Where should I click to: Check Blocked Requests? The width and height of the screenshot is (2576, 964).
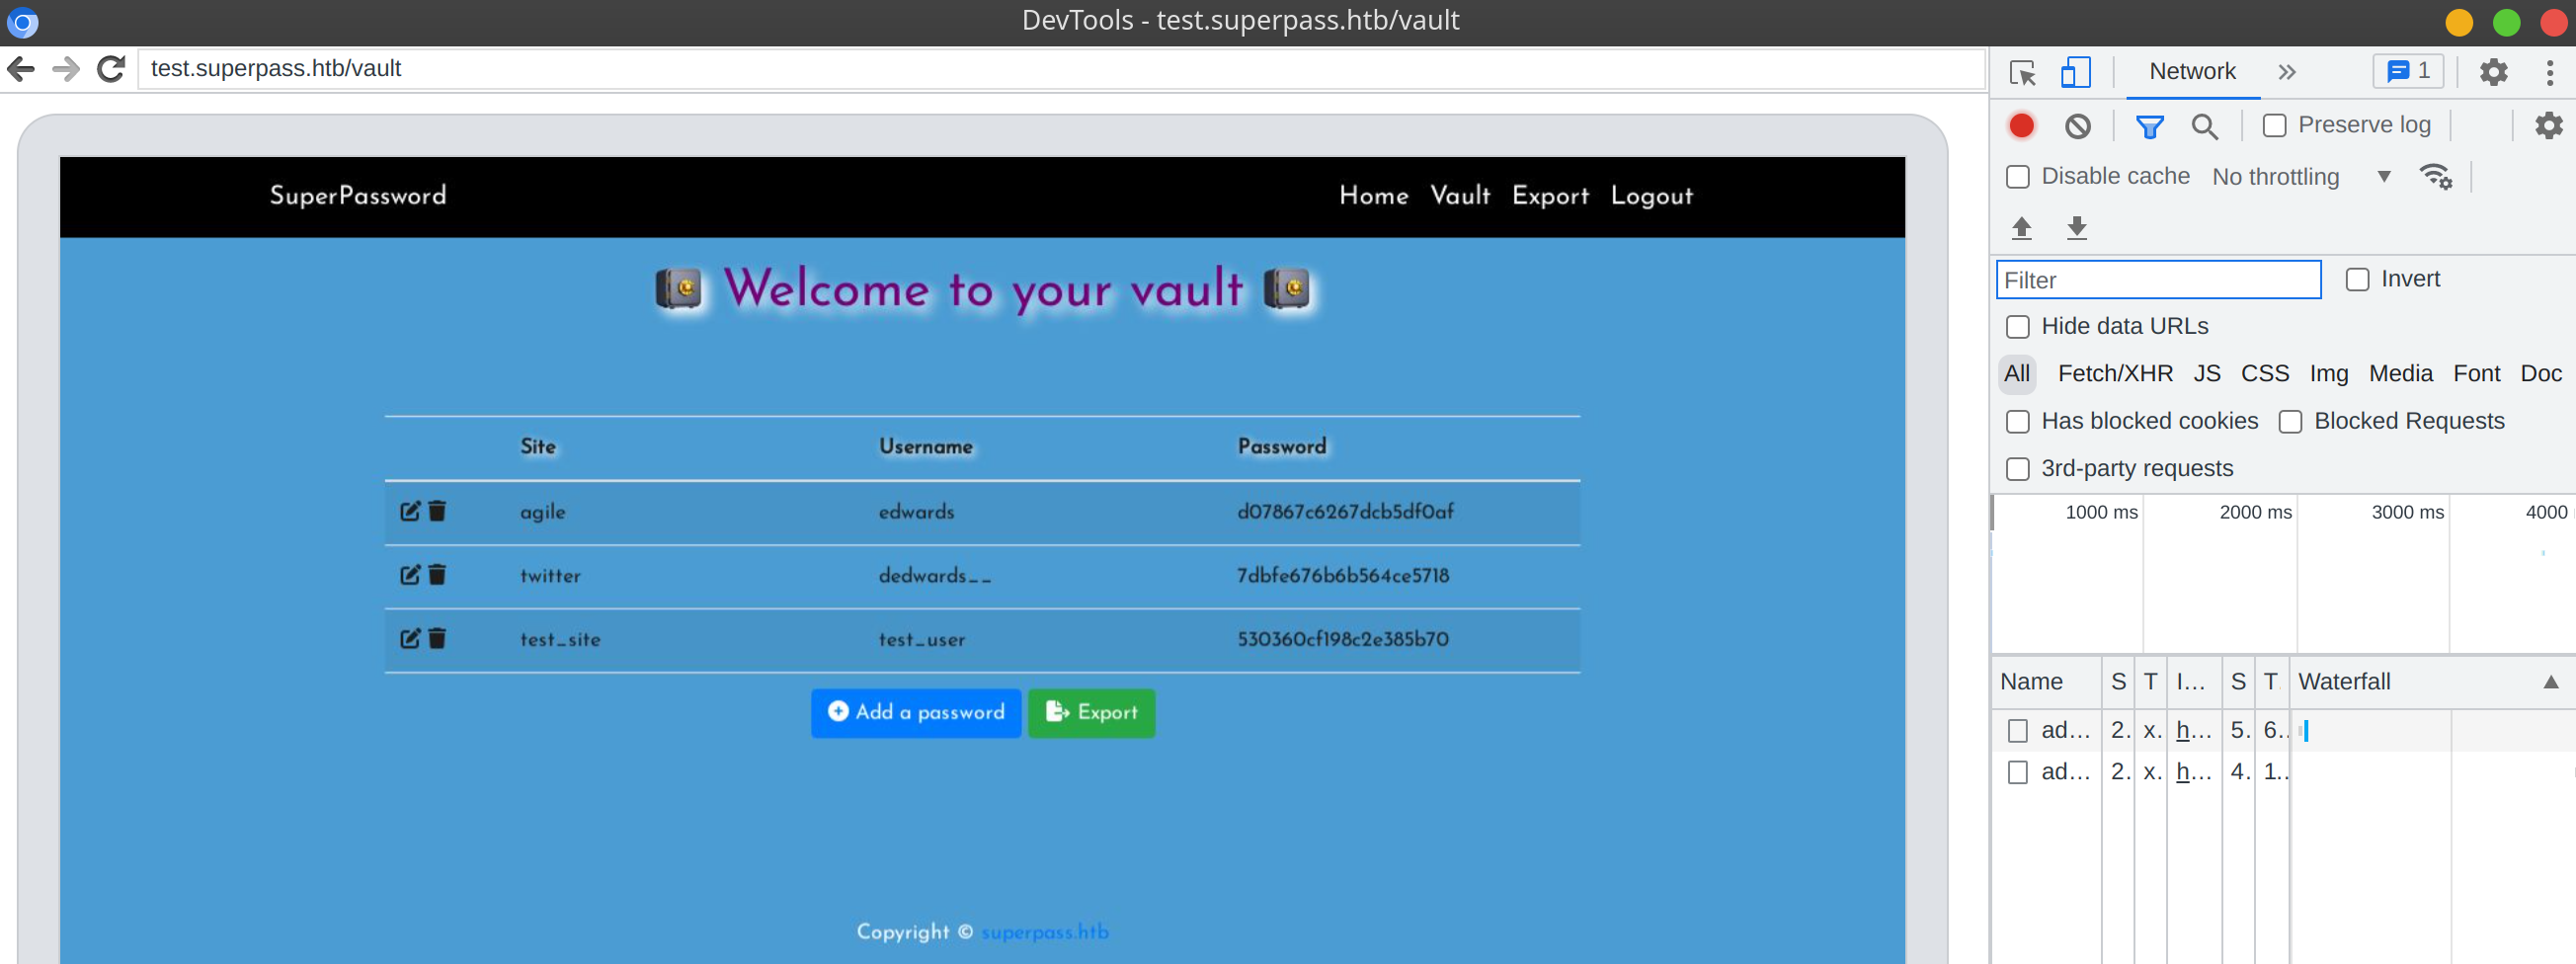click(2290, 422)
